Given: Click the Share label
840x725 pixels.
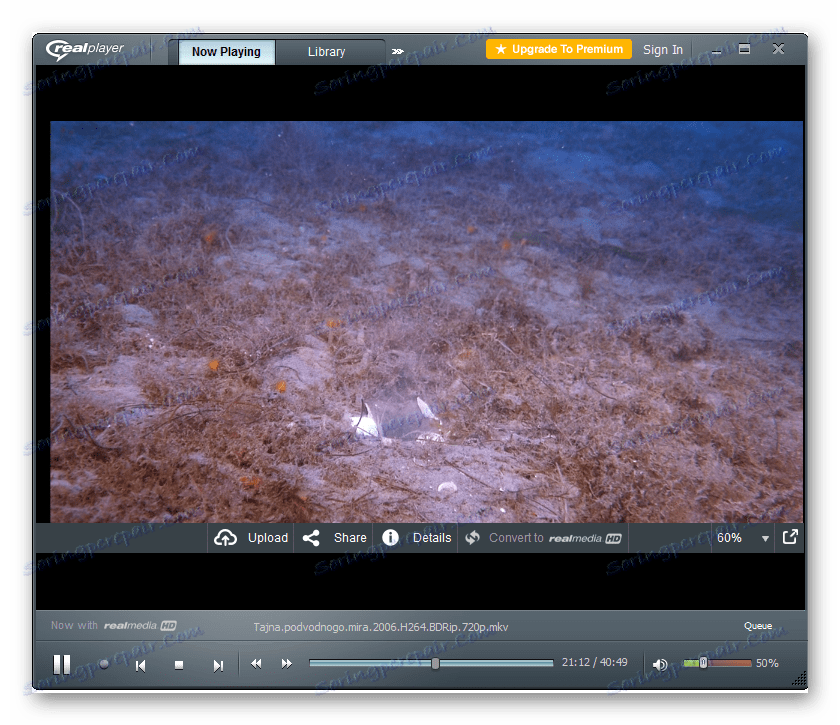Looking at the screenshot, I should (350, 537).
